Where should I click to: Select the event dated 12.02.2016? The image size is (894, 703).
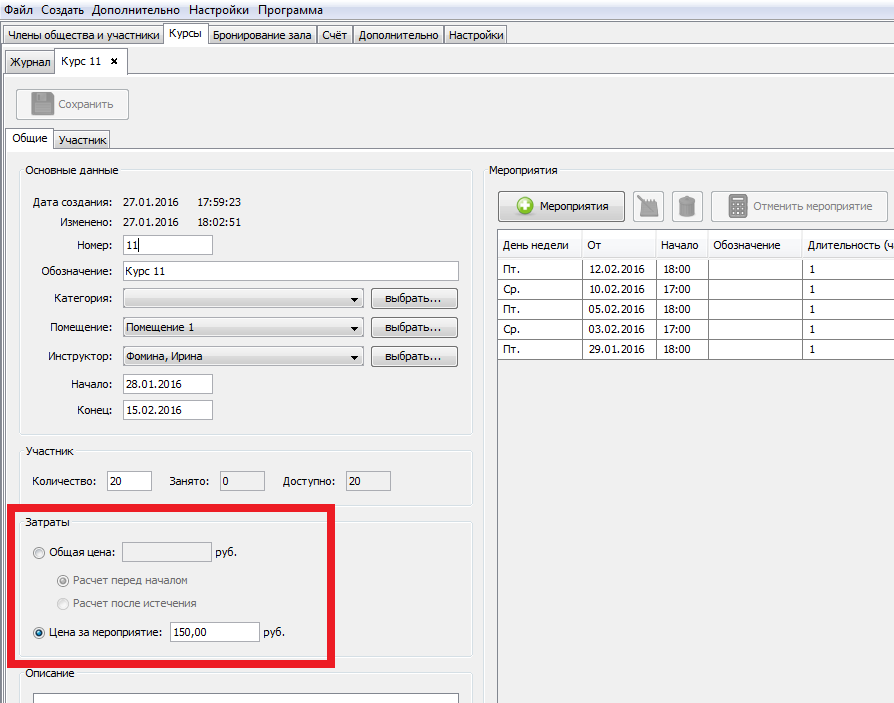pyautogui.click(x=696, y=269)
